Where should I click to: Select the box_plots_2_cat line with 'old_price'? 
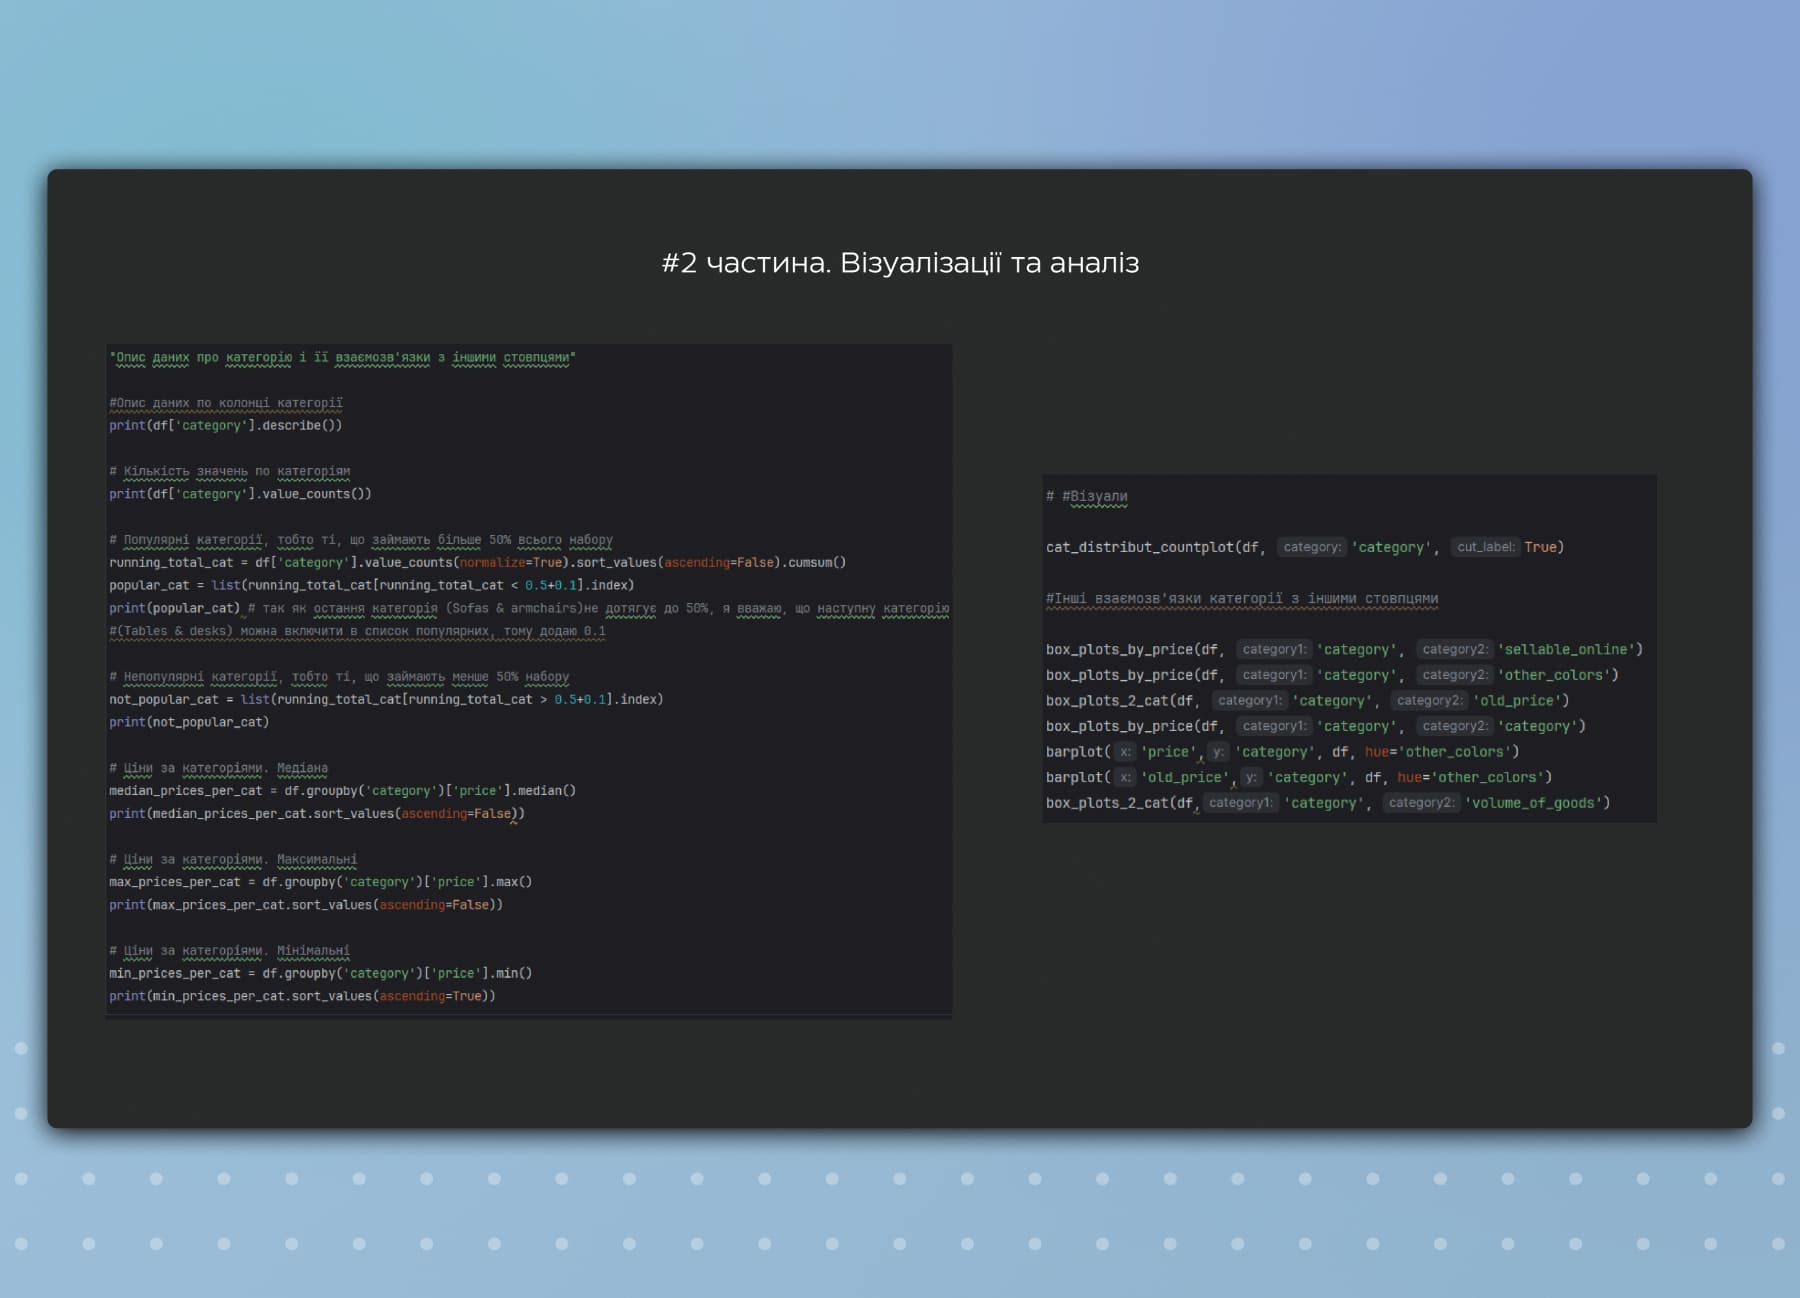(x=1308, y=701)
